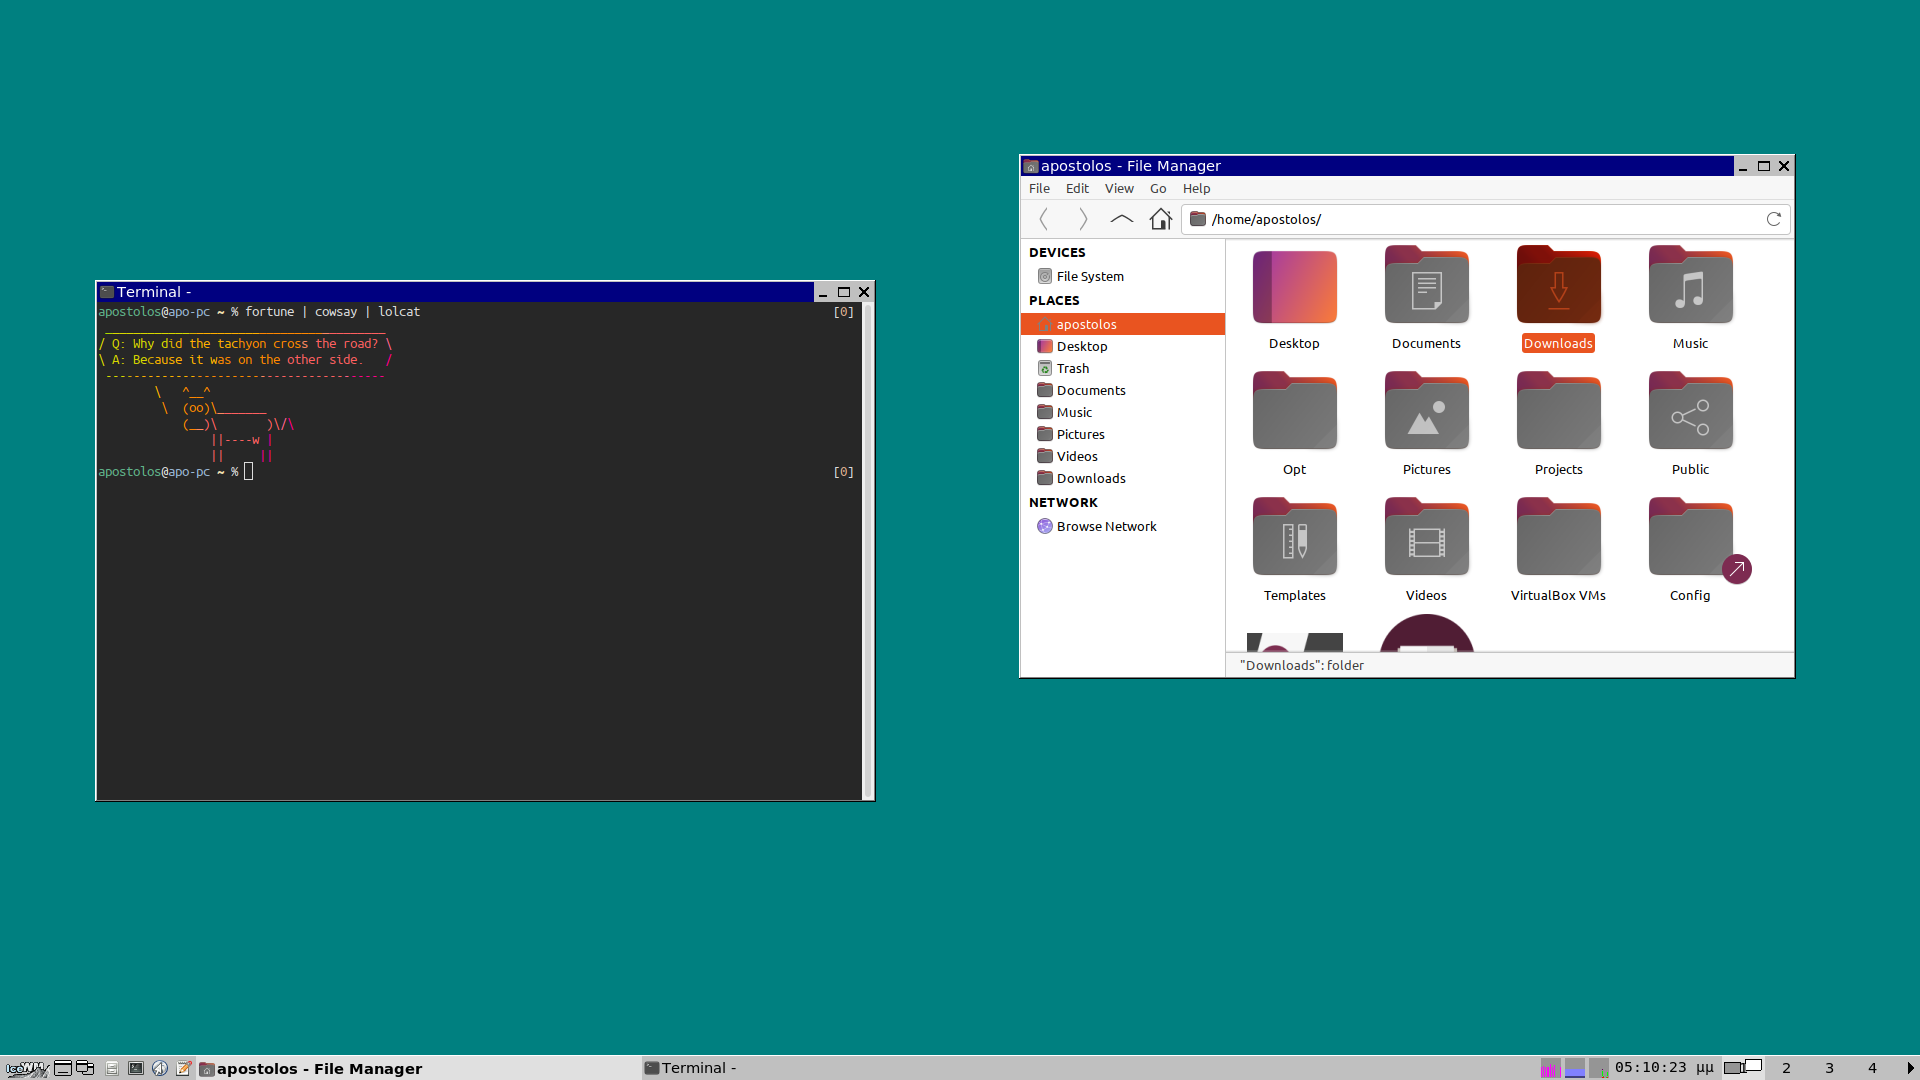The image size is (1920, 1080).
Task: Open the Music folder icon
Action: click(1690, 288)
